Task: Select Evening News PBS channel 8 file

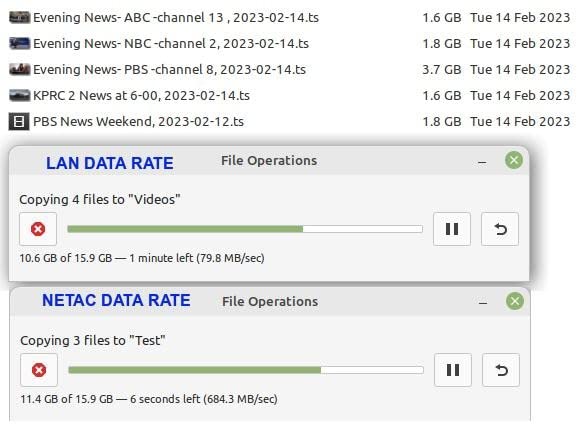Action: (x=289, y=69)
